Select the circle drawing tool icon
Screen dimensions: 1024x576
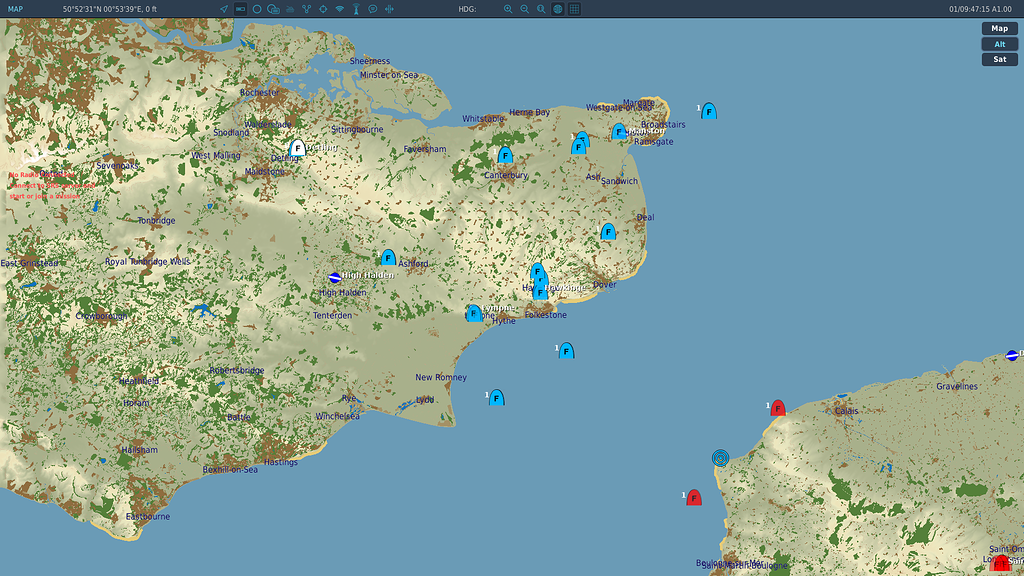tap(257, 9)
